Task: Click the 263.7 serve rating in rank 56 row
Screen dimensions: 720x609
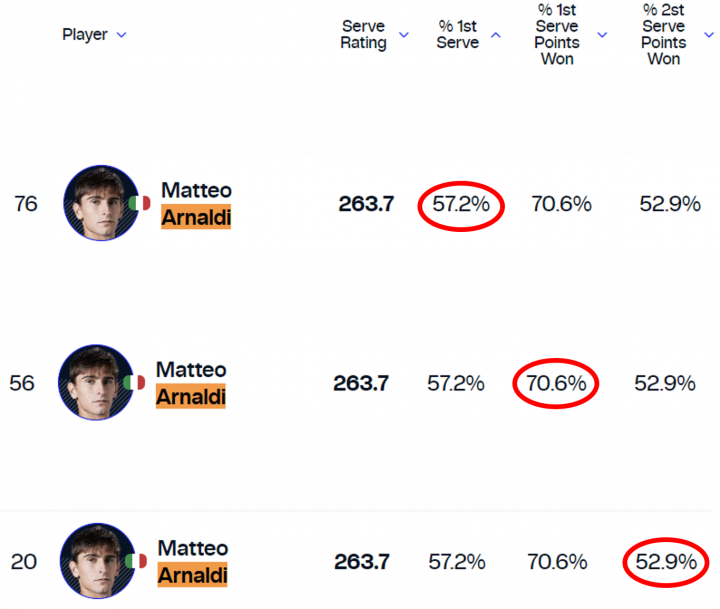Action: (x=361, y=383)
